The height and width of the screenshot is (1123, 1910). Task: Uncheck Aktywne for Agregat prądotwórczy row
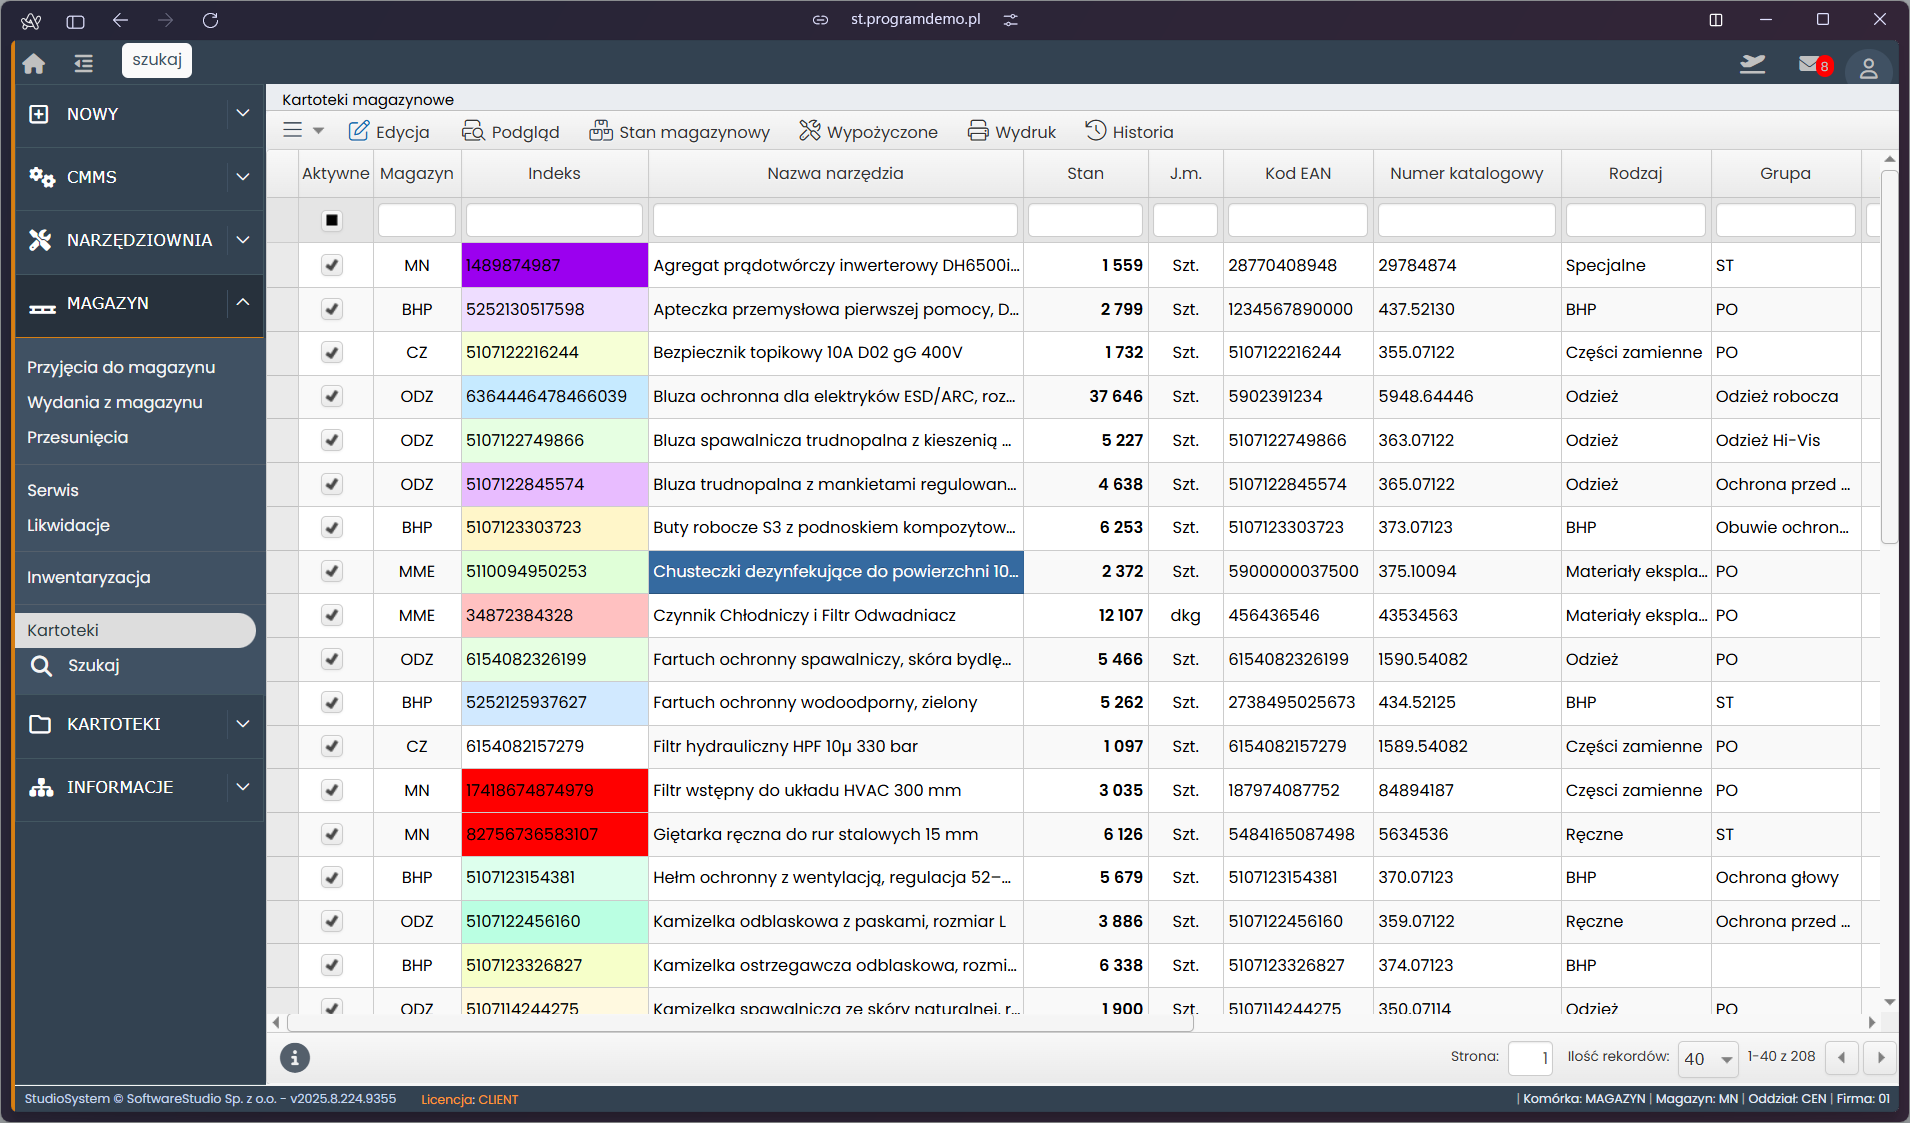332,265
